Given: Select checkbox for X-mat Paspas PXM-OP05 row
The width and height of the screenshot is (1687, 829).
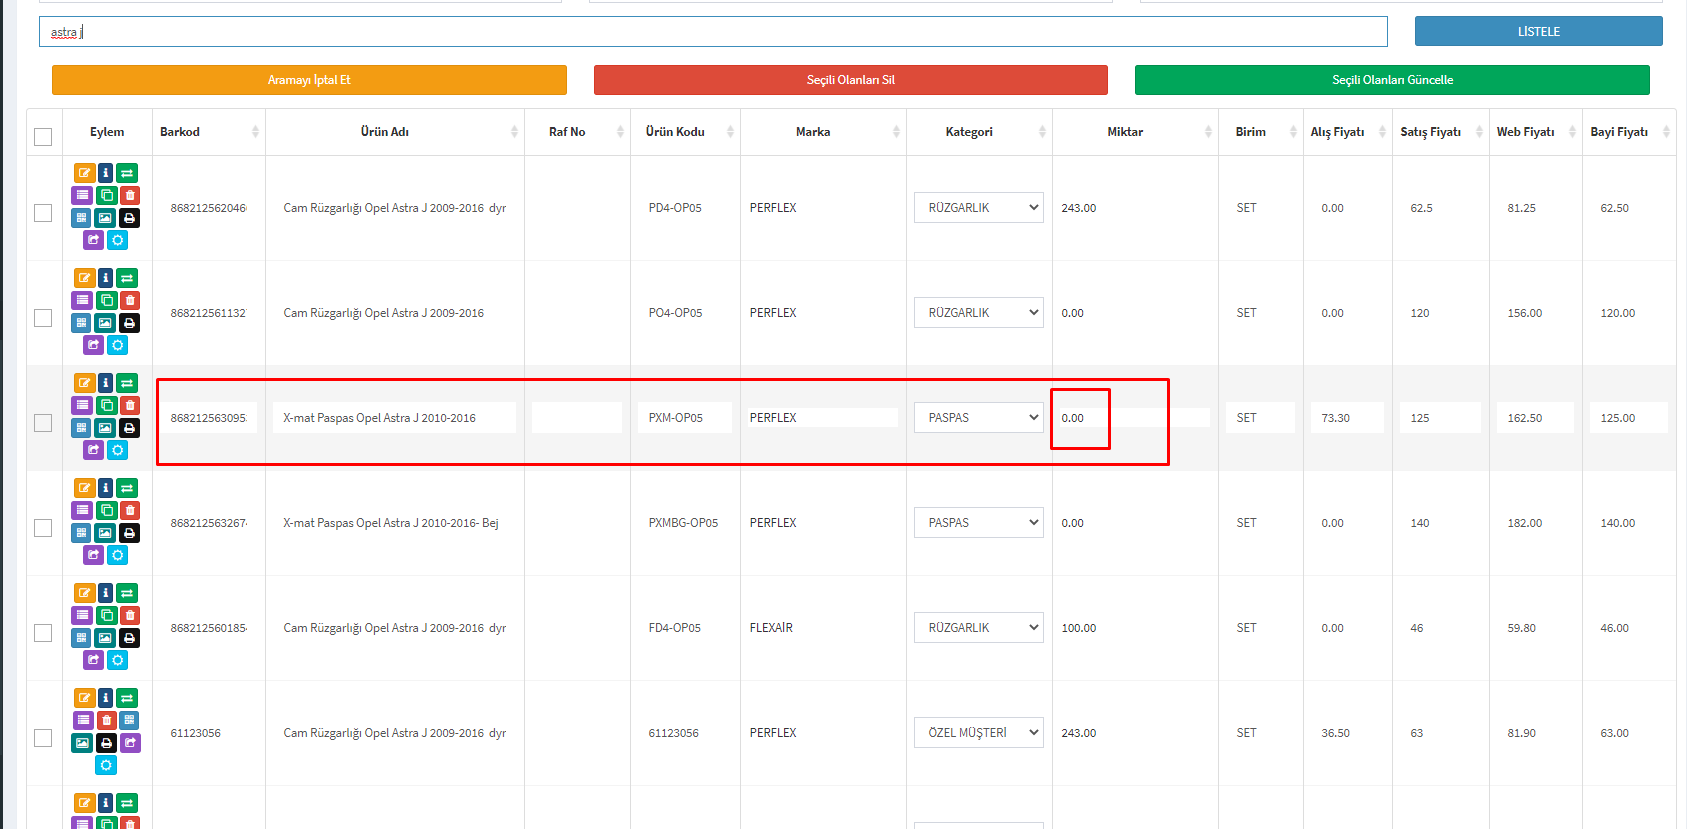Looking at the screenshot, I should 43,423.
